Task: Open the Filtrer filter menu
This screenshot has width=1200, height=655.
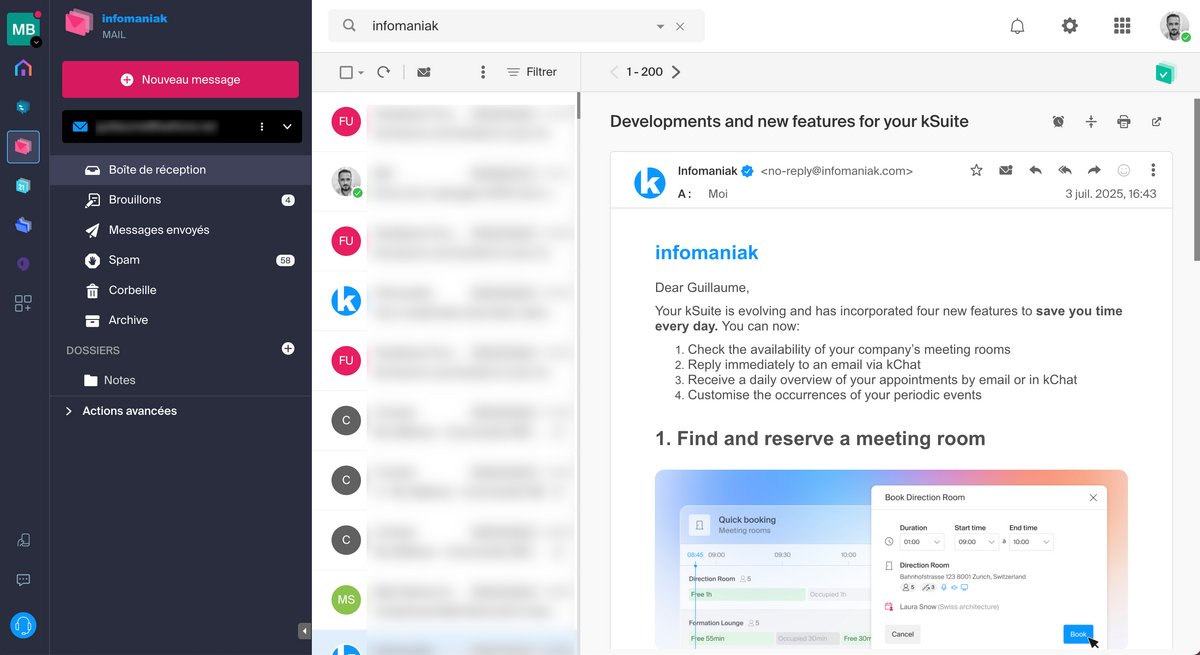Action: tap(532, 72)
